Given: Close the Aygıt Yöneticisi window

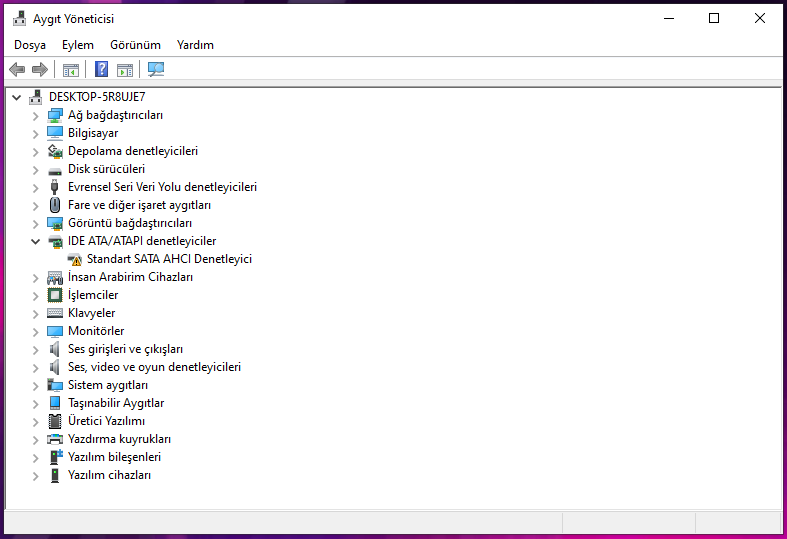Looking at the screenshot, I should [x=759, y=19].
